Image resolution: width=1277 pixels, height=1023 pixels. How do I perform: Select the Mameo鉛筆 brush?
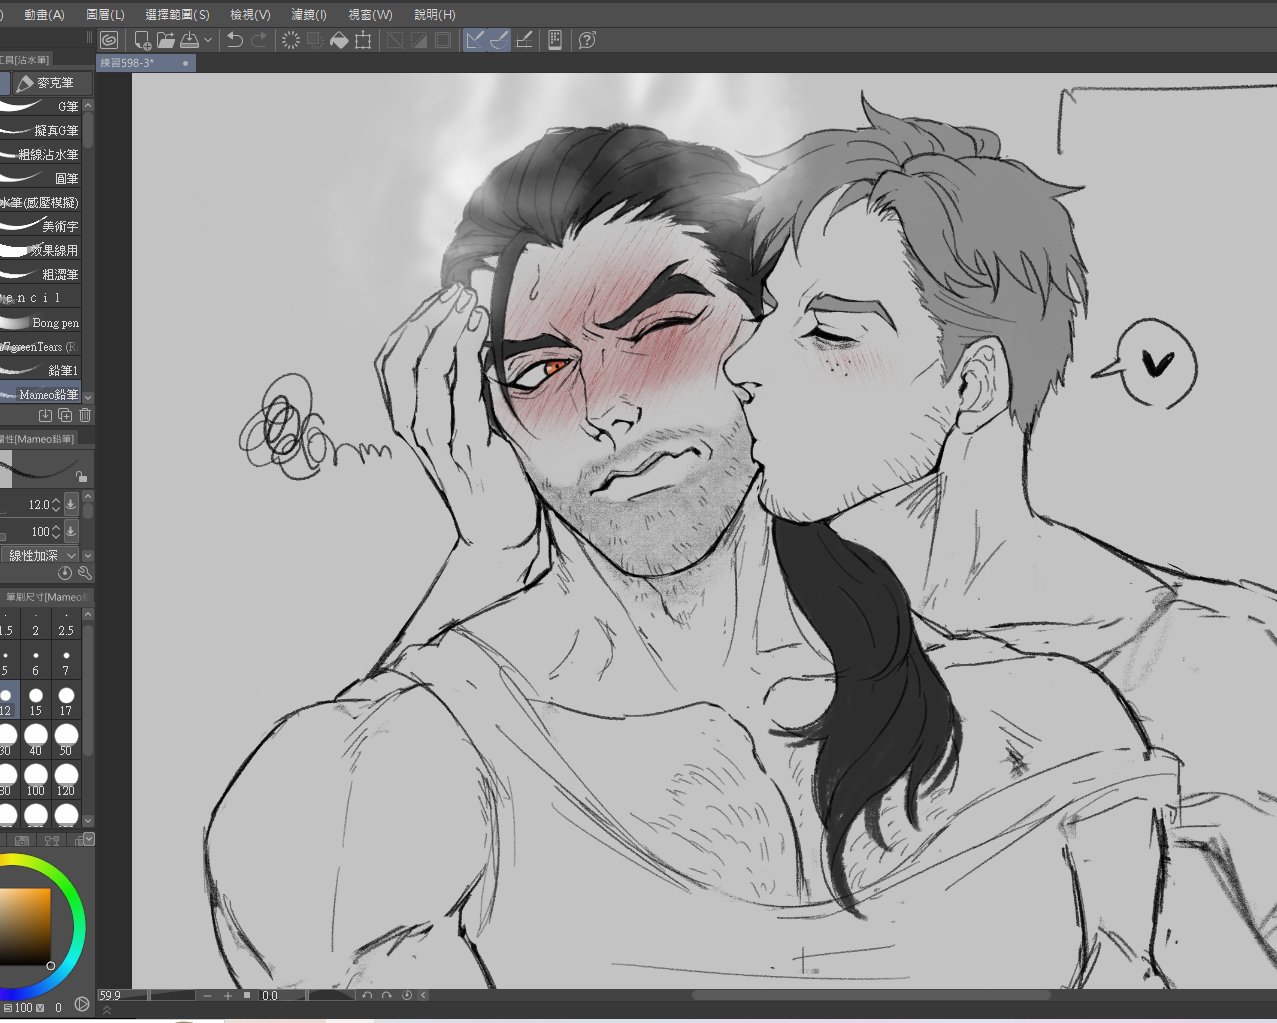click(x=40, y=394)
